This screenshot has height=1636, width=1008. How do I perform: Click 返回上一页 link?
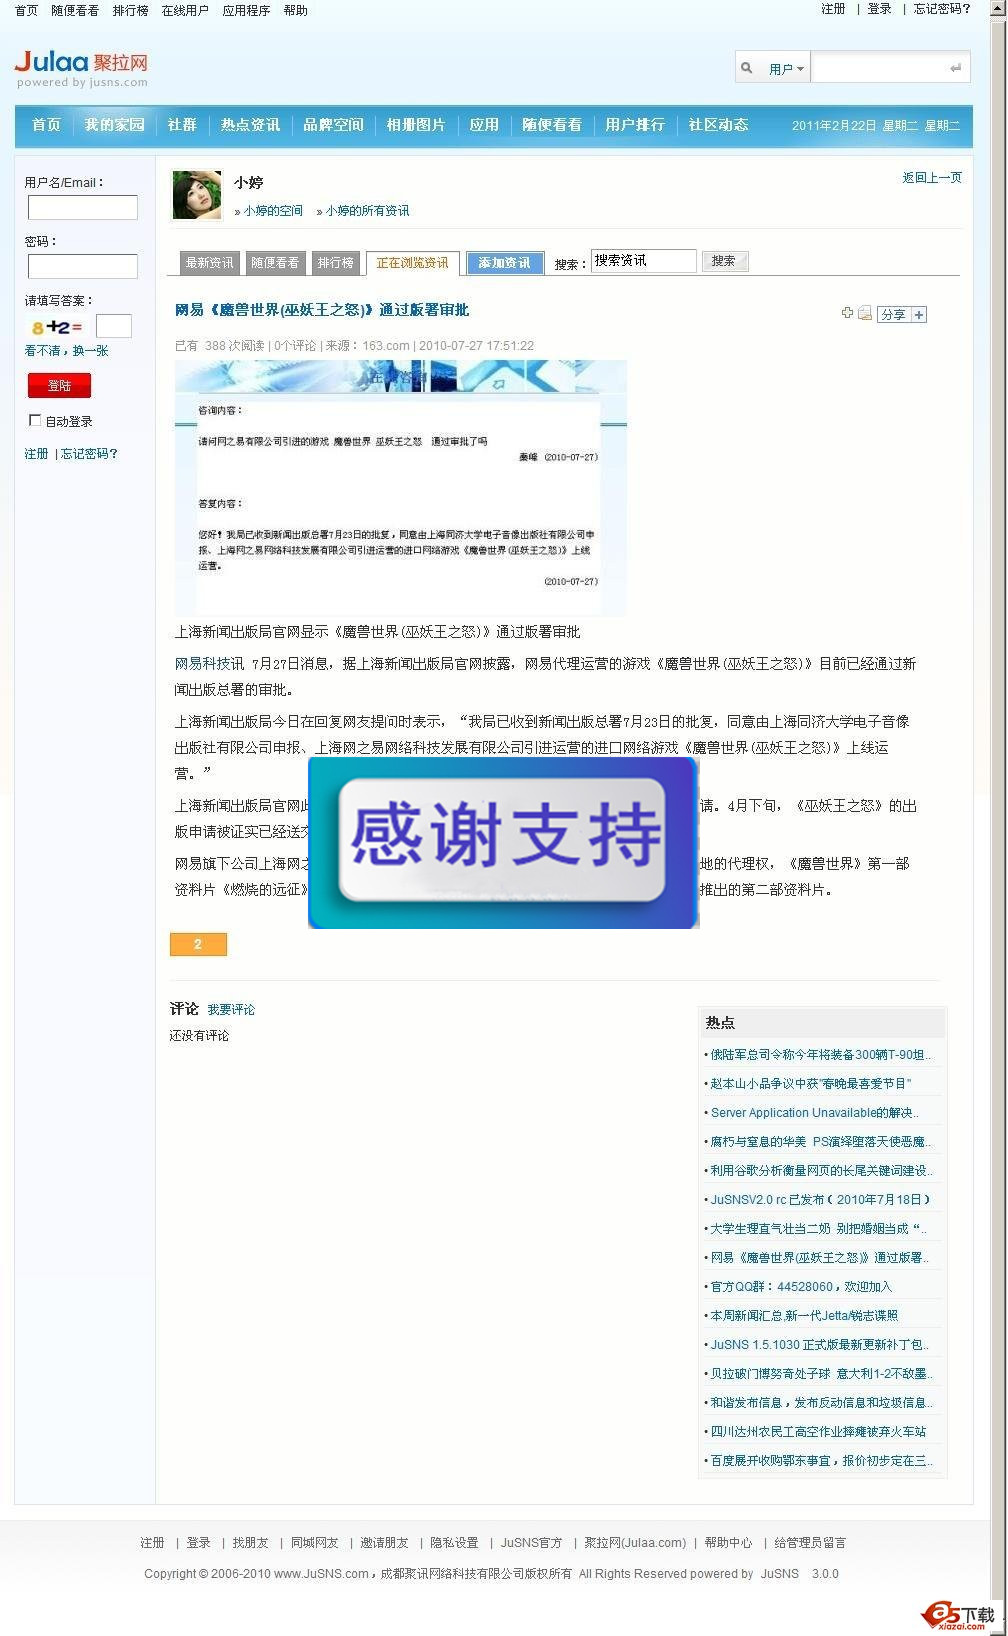932,178
